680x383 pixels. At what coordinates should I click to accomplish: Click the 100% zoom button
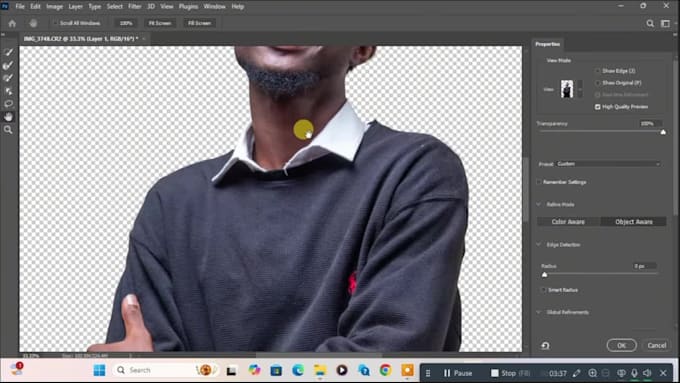126,23
